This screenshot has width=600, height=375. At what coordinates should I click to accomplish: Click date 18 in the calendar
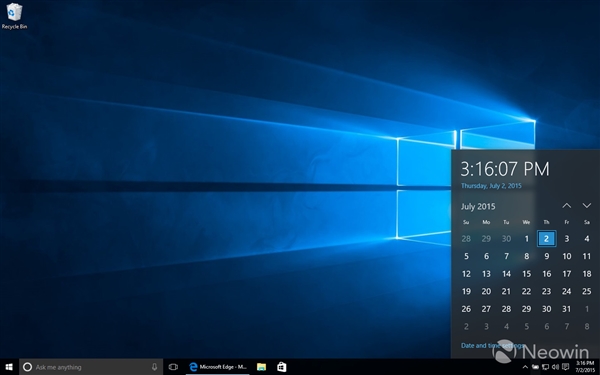point(587,274)
